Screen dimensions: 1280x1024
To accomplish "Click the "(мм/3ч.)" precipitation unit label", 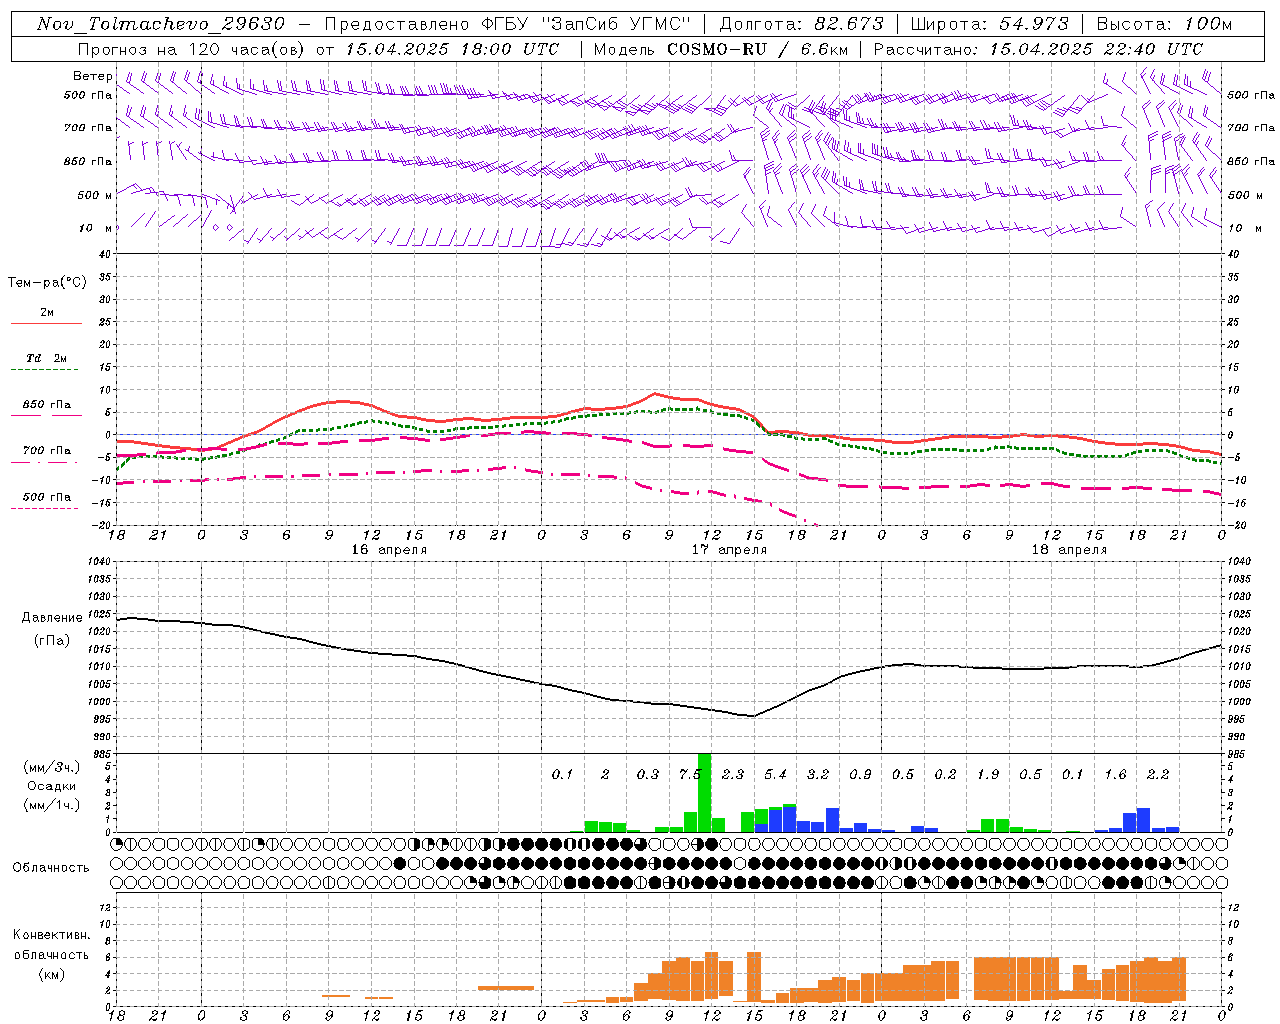I will 52,767.
